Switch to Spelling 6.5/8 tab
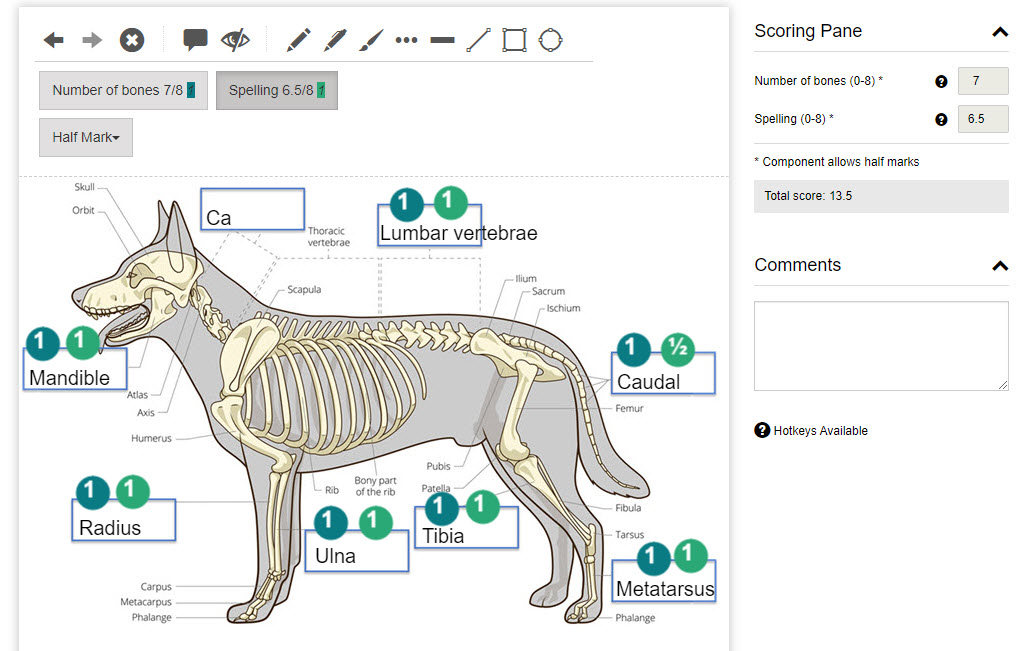Screen dimensions: 1033x651 pos(276,90)
